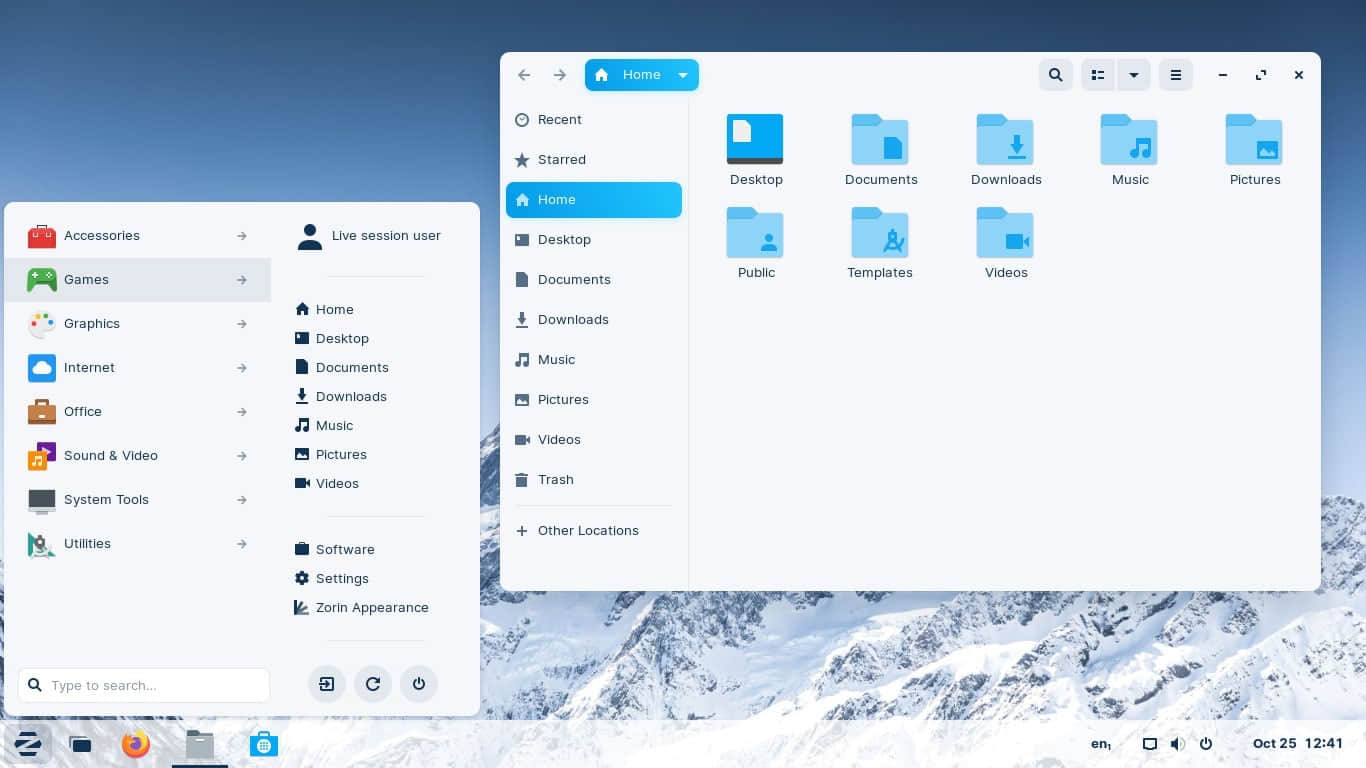Expand Utilities category in Zorin menu
1366x768 pixels.
(x=138, y=544)
